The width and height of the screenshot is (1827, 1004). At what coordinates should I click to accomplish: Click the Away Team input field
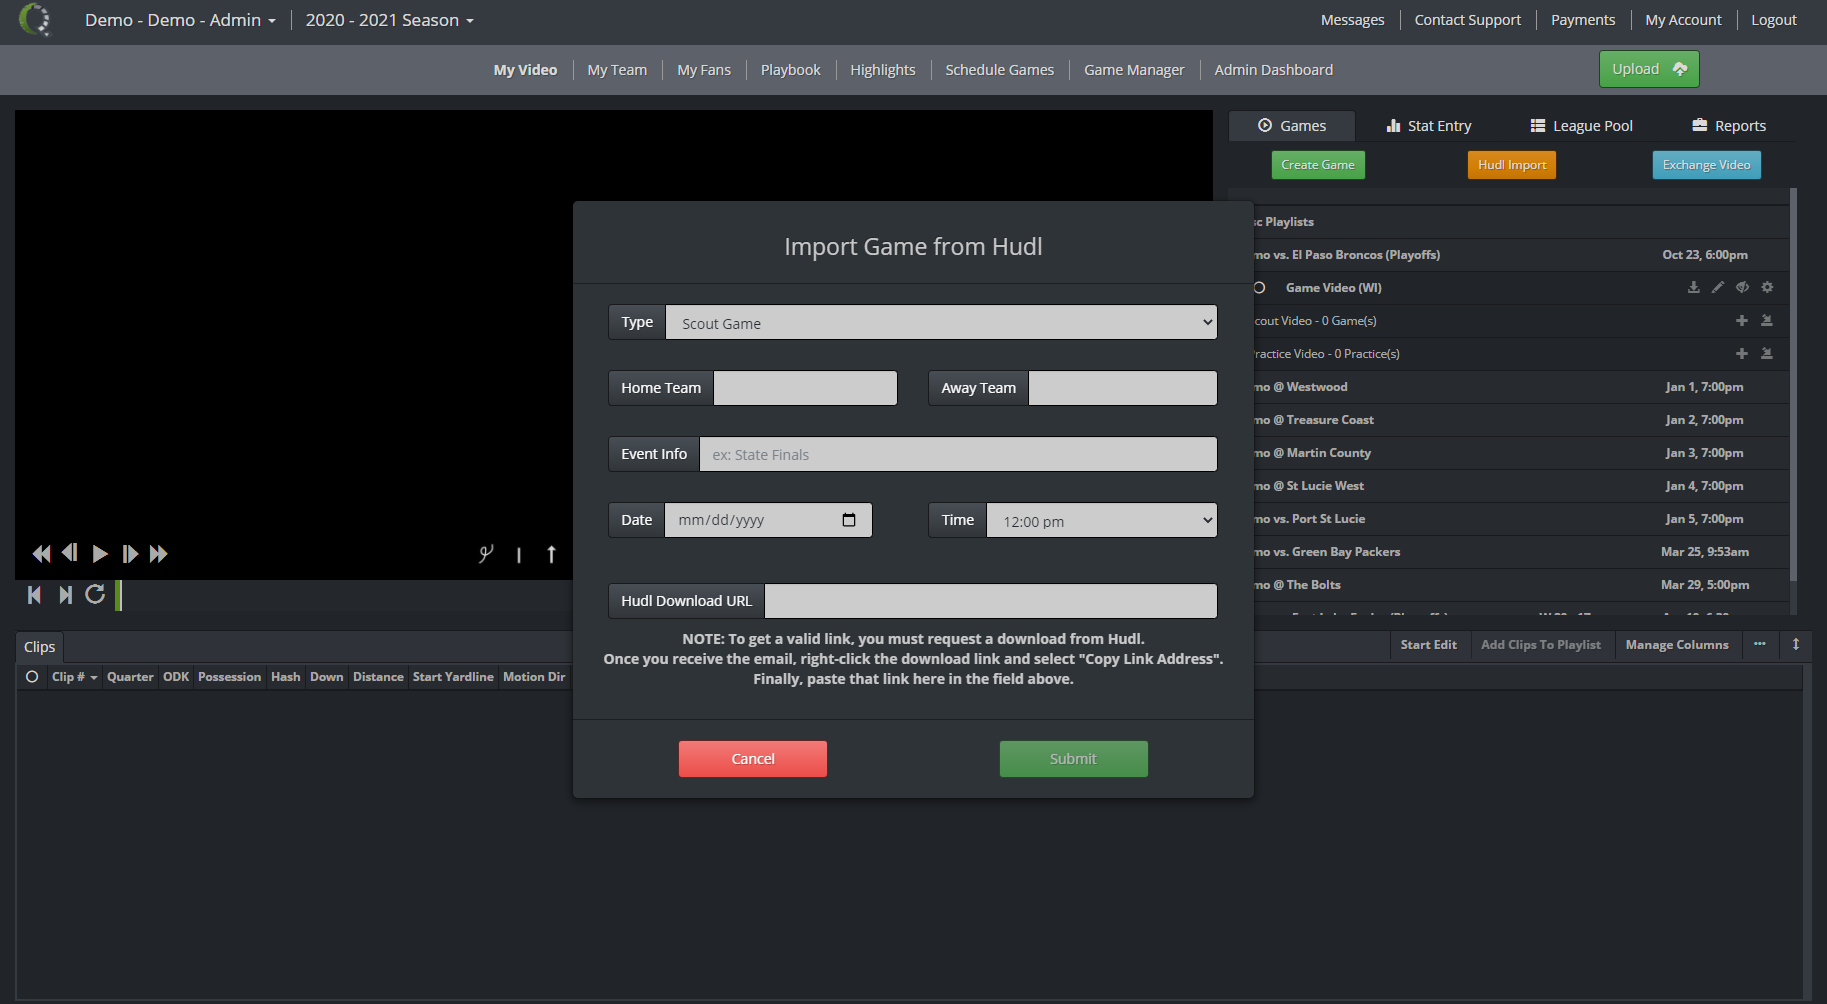point(1123,388)
